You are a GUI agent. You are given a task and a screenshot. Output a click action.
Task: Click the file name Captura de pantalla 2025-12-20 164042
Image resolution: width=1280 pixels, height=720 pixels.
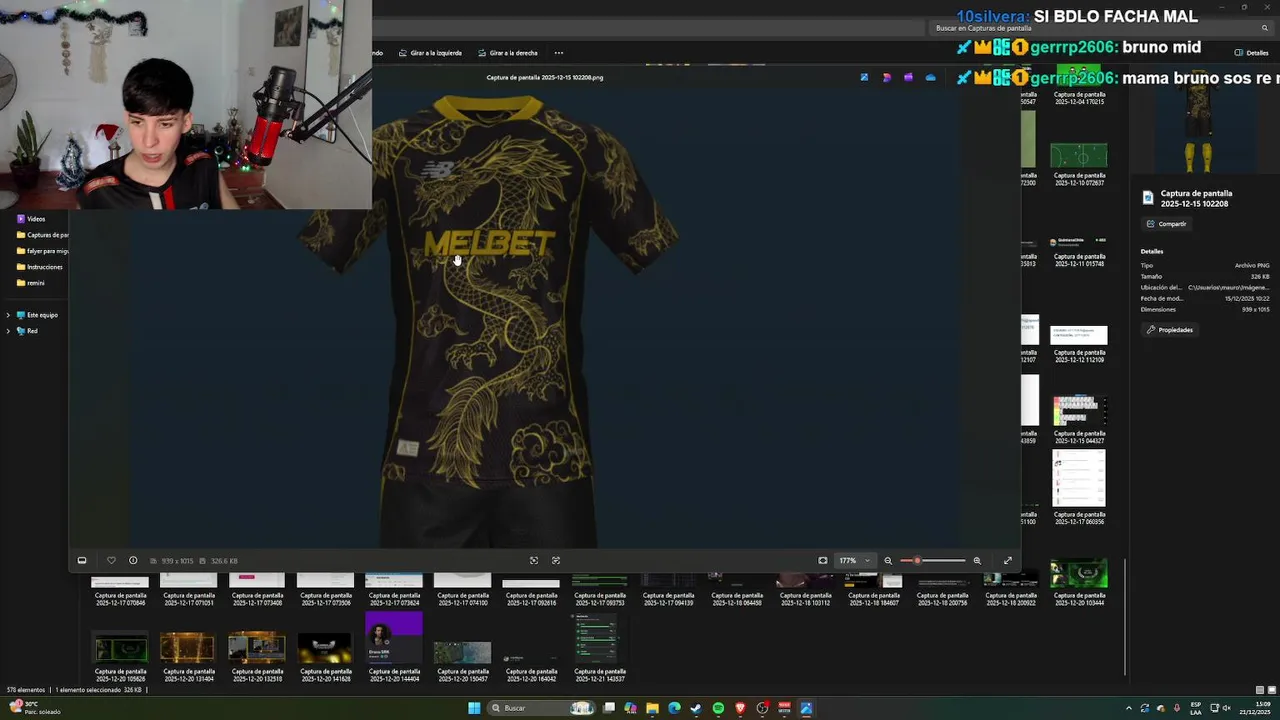click(531, 675)
